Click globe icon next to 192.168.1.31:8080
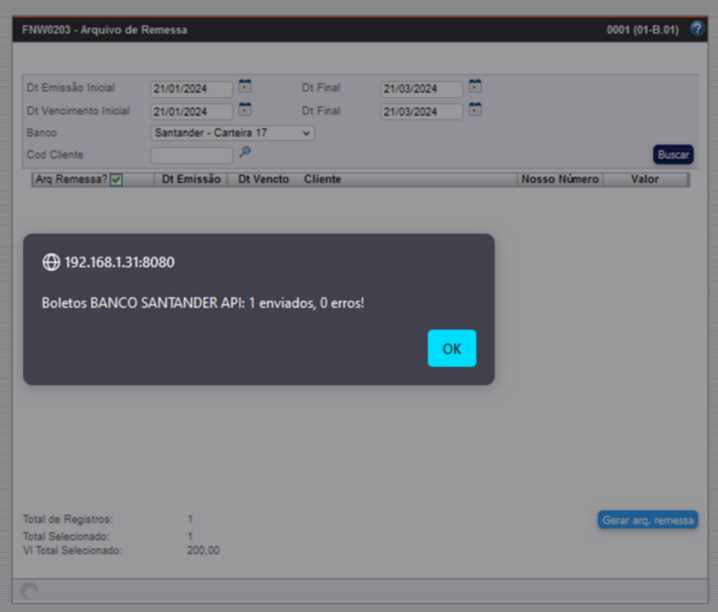 [x=51, y=262]
